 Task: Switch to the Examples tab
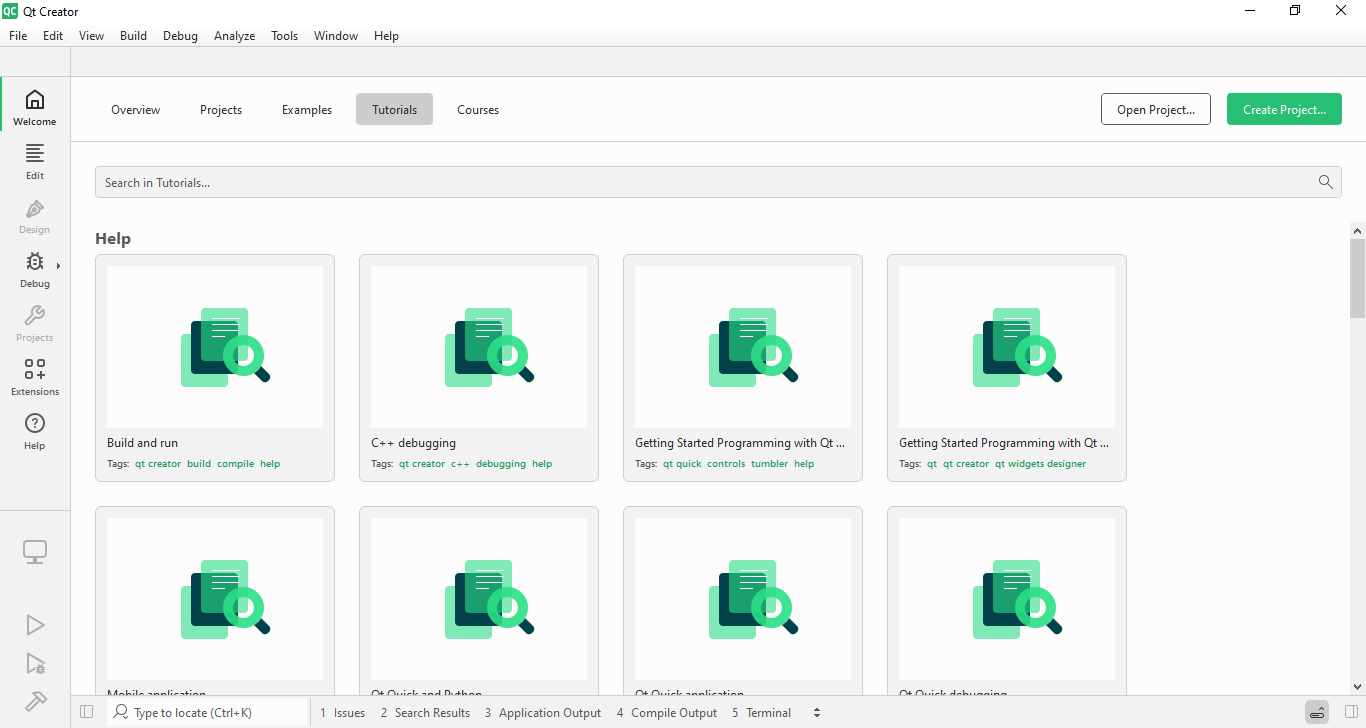(x=307, y=110)
